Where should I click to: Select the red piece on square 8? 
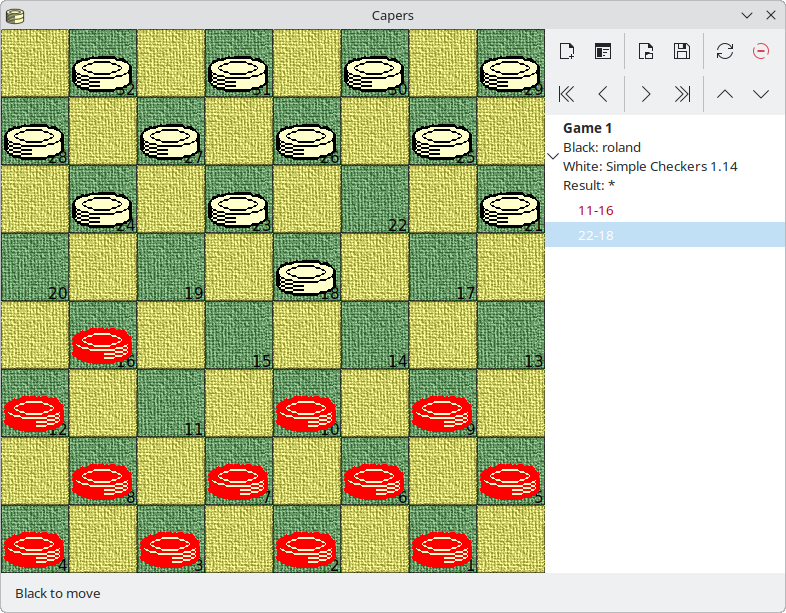click(x=102, y=482)
